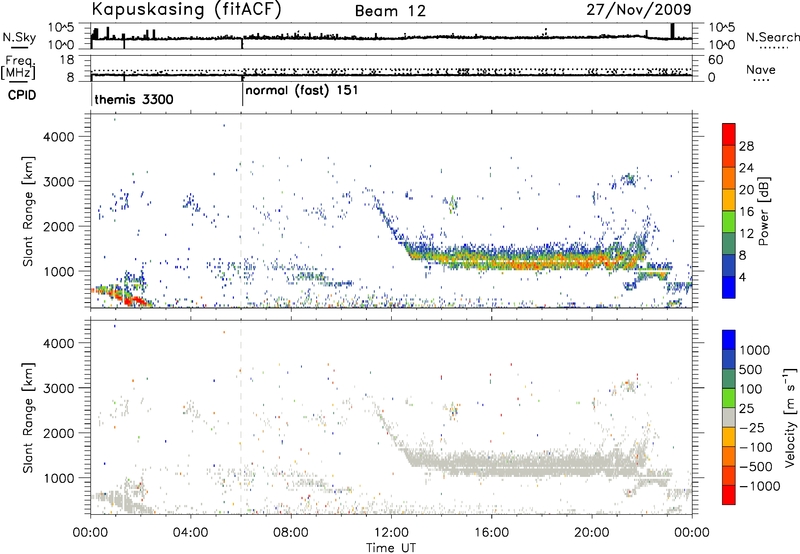This screenshot has height=554, width=800.
Task: Click the '16' tick on Power colorbar
Action: click(x=746, y=212)
